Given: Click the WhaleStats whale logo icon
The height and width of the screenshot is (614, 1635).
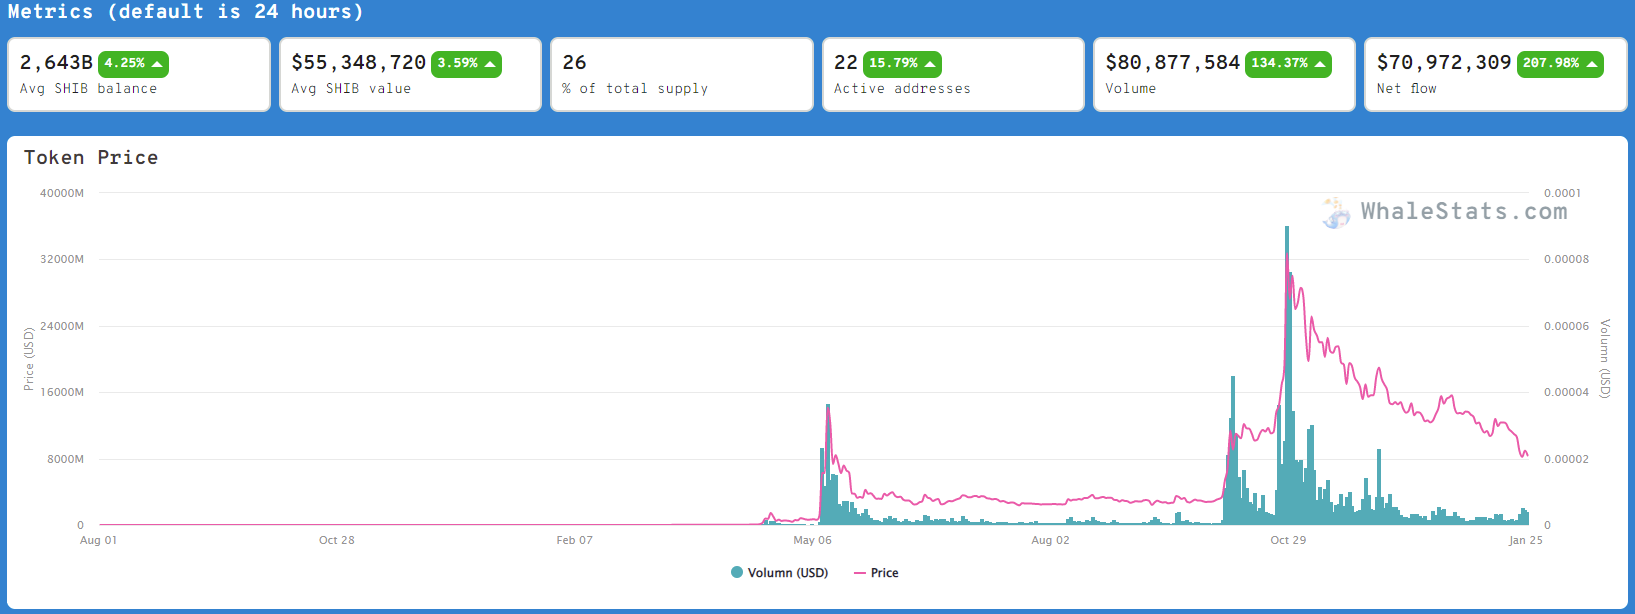Looking at the screenshot, I should 1336,212.
